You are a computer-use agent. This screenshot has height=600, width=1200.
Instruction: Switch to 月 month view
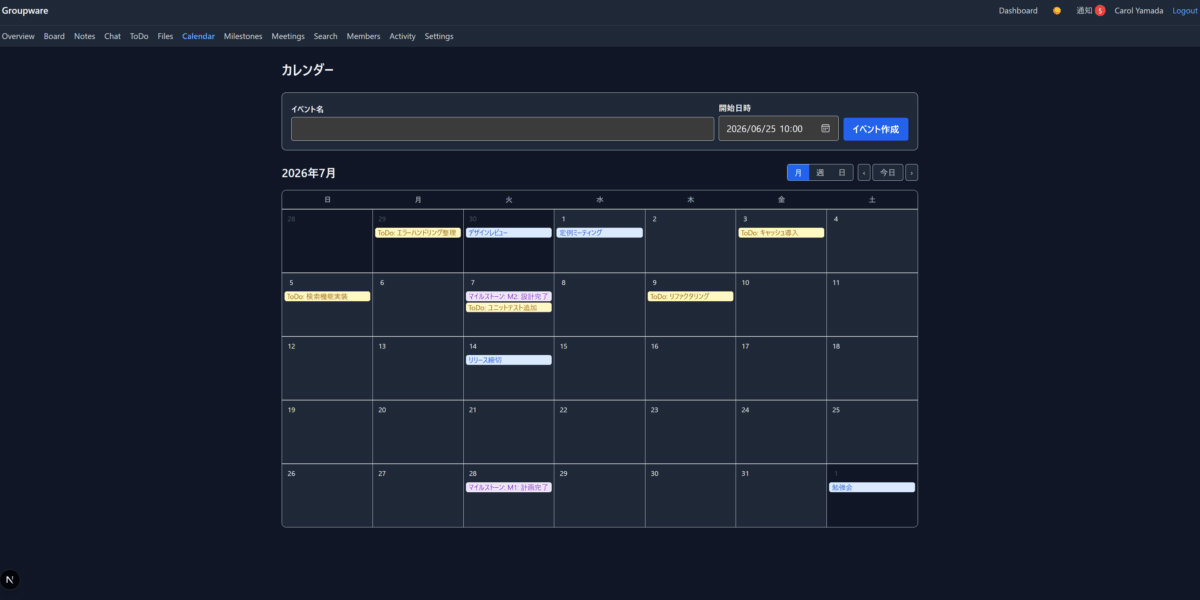[798, 173]
